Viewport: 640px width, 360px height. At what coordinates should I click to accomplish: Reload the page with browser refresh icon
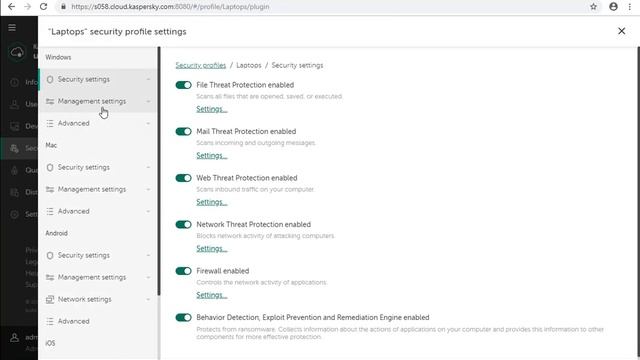click(x=43, y=7)
